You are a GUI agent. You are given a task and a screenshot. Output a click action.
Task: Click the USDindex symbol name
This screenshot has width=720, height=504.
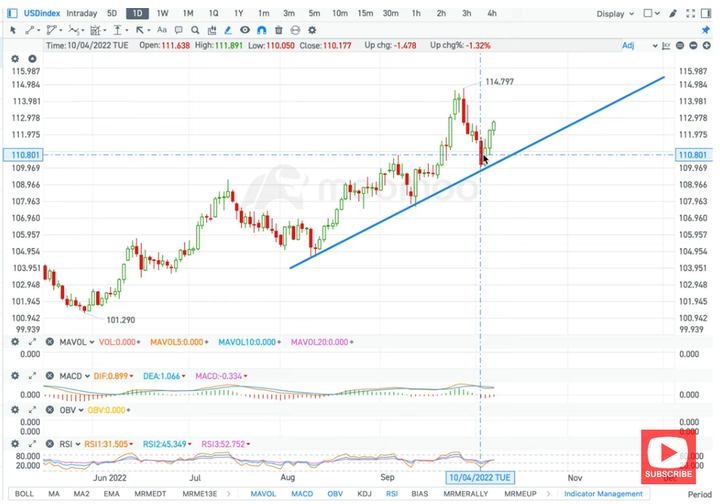click(x=42, y=13)
